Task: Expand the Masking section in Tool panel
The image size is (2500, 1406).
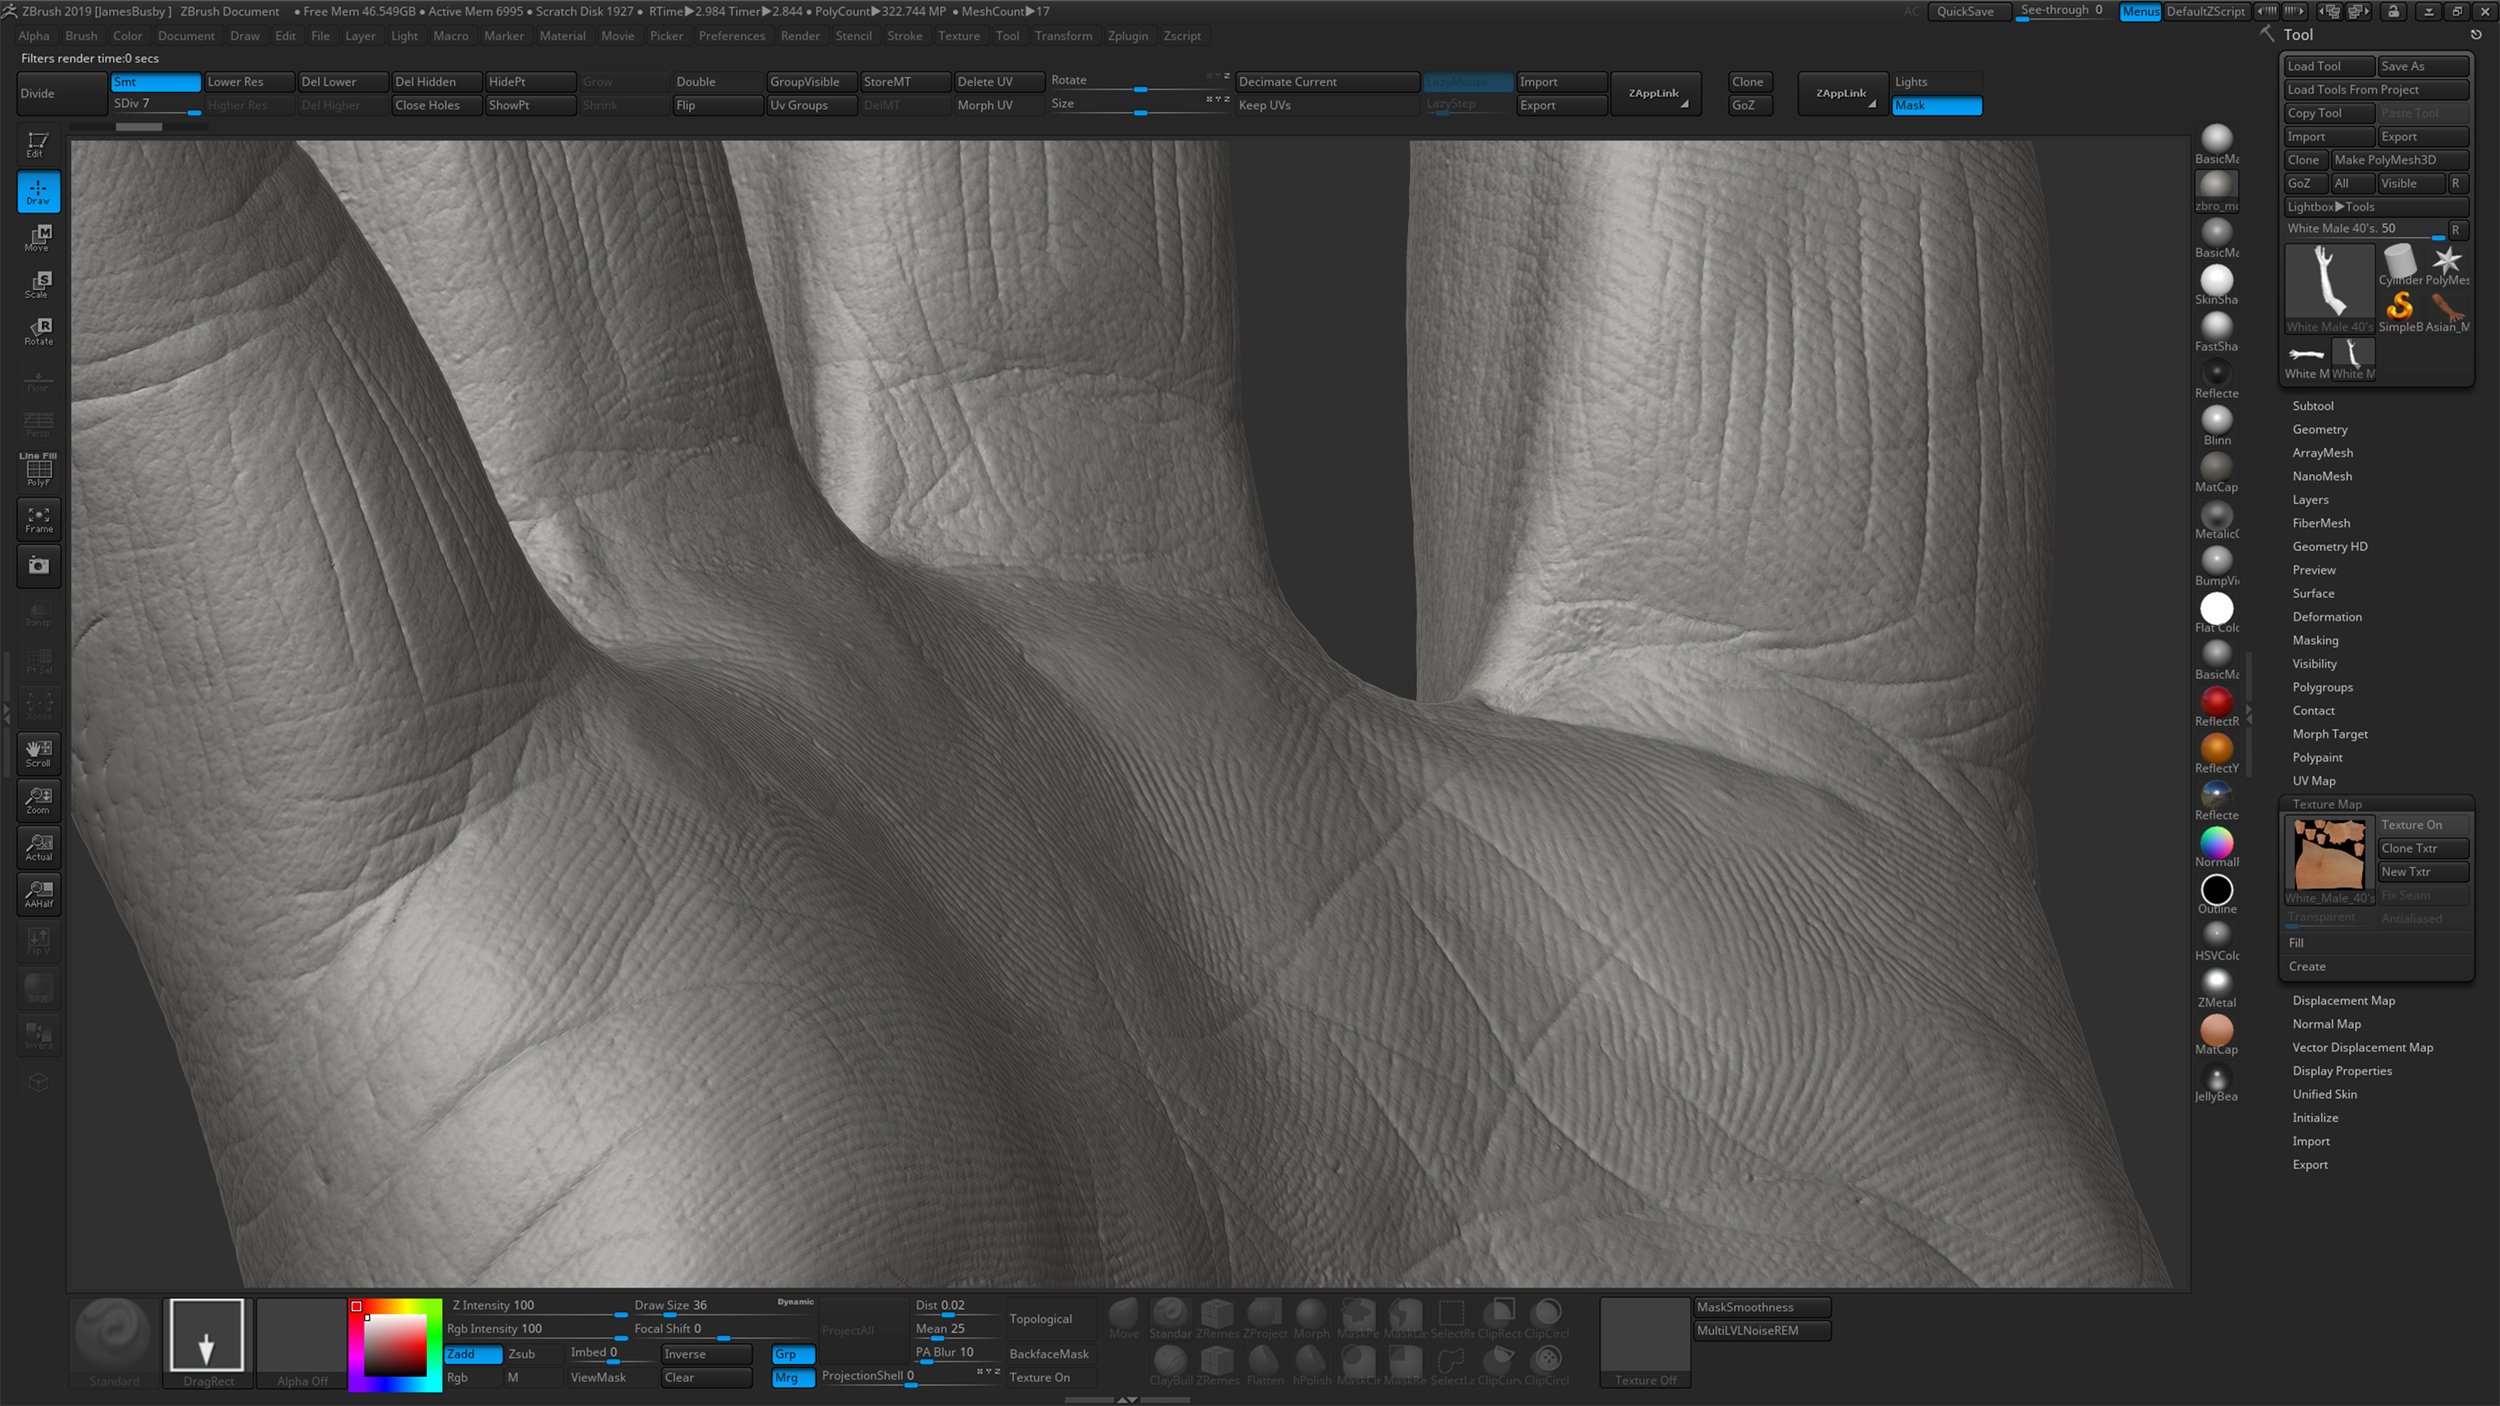Action: (2315, 639)
